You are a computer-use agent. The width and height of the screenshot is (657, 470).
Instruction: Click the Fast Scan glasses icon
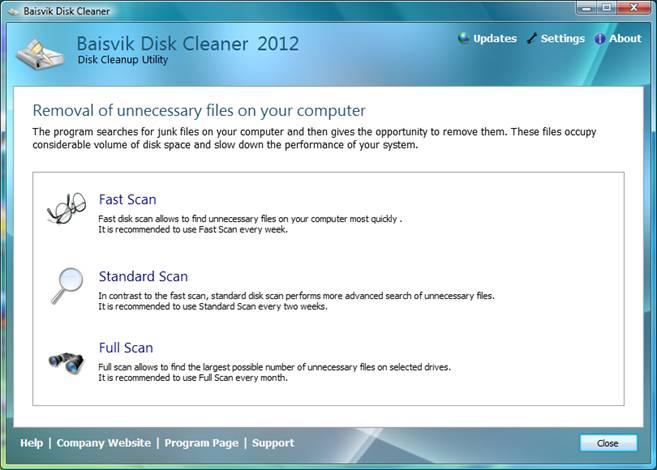(x=67, y=208)
